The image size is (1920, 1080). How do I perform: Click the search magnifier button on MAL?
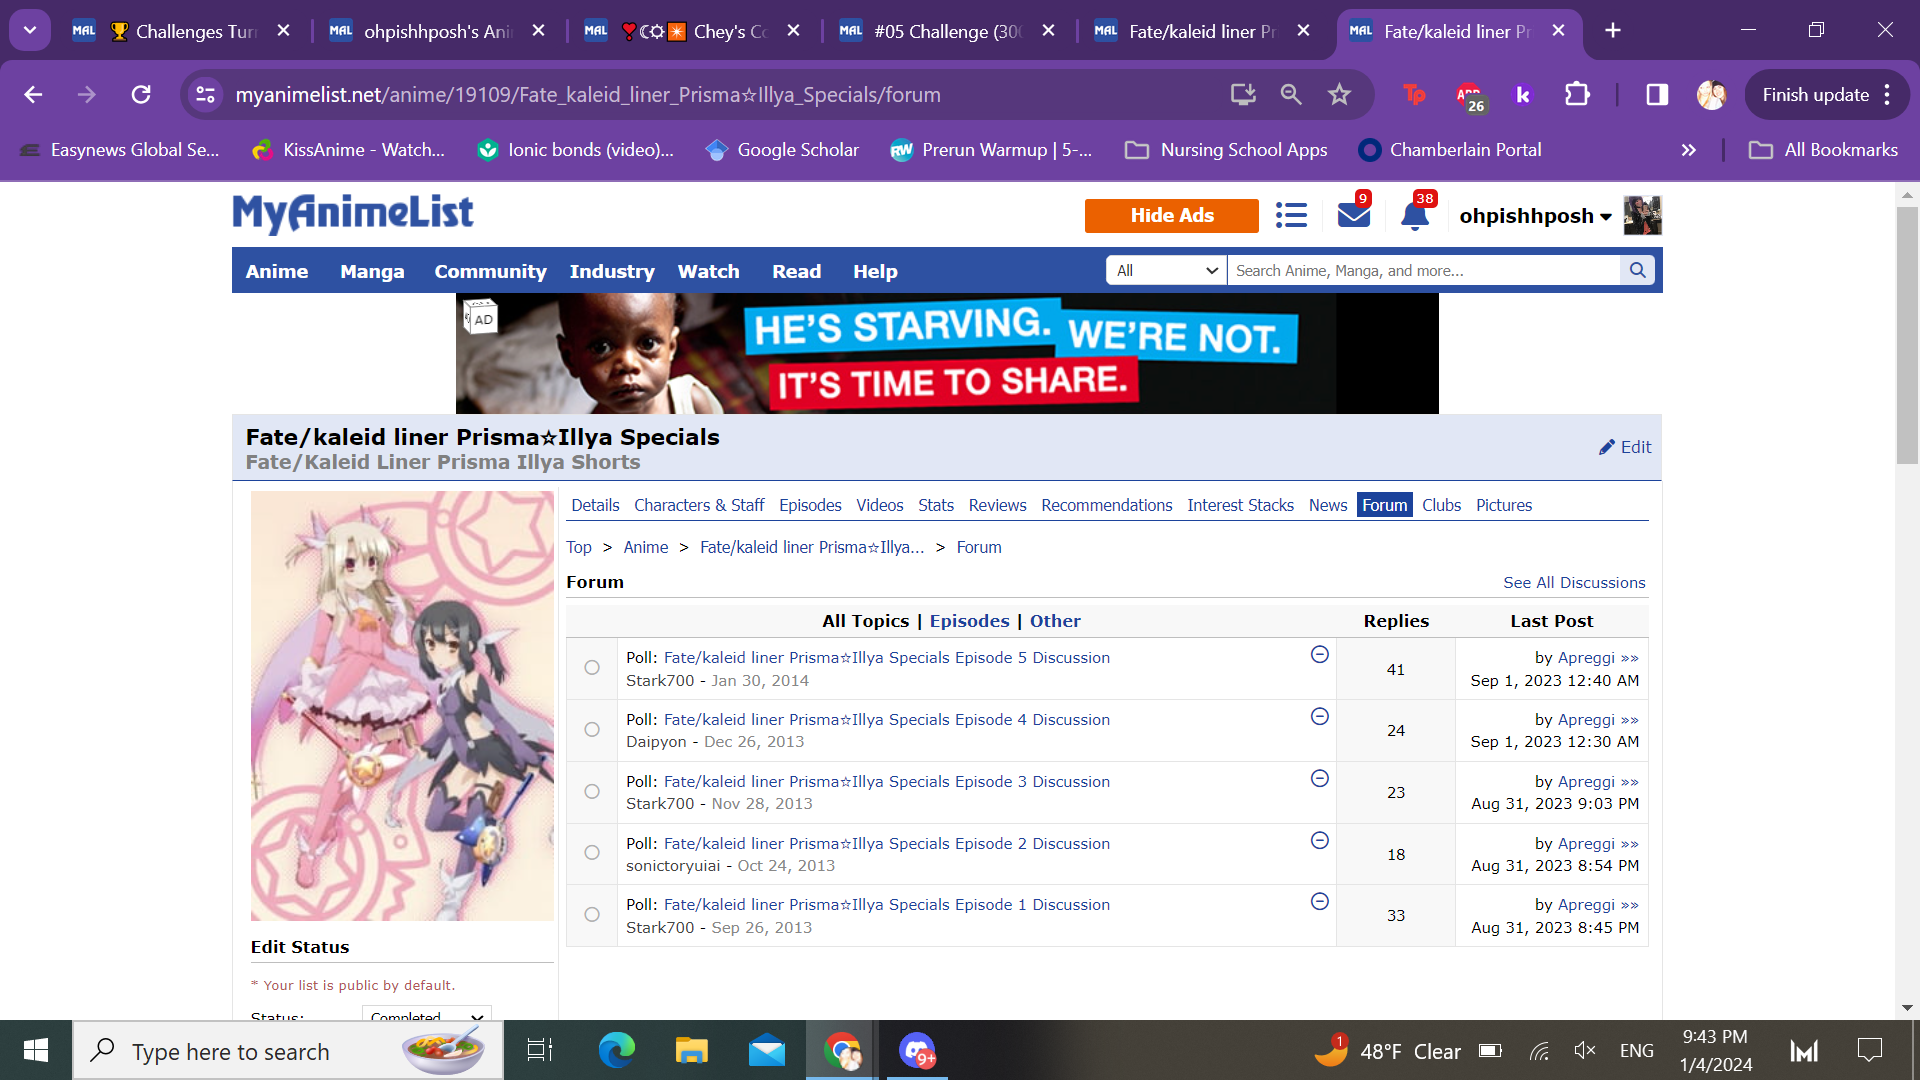click(x=1637, y=270)
